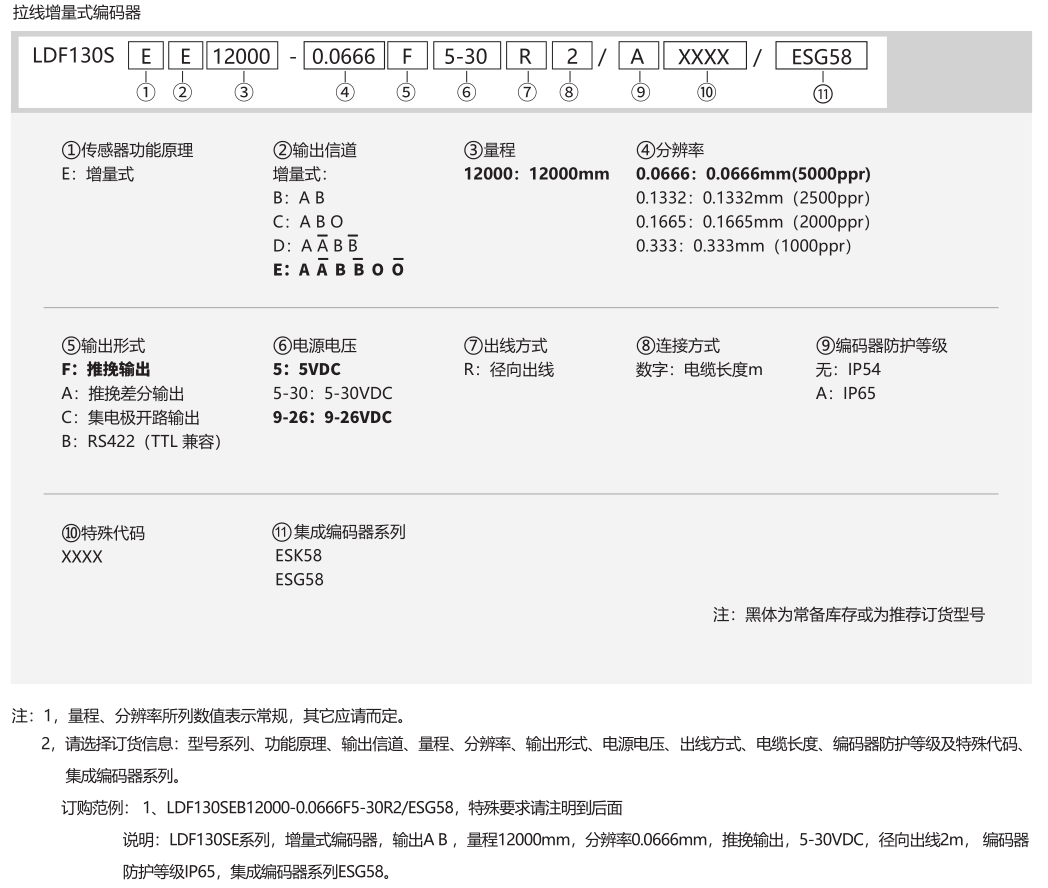The height and width of the screenshot is (888, 1048).
Task: Click the heading ⑥电源电压
Action: click(315, 345)
